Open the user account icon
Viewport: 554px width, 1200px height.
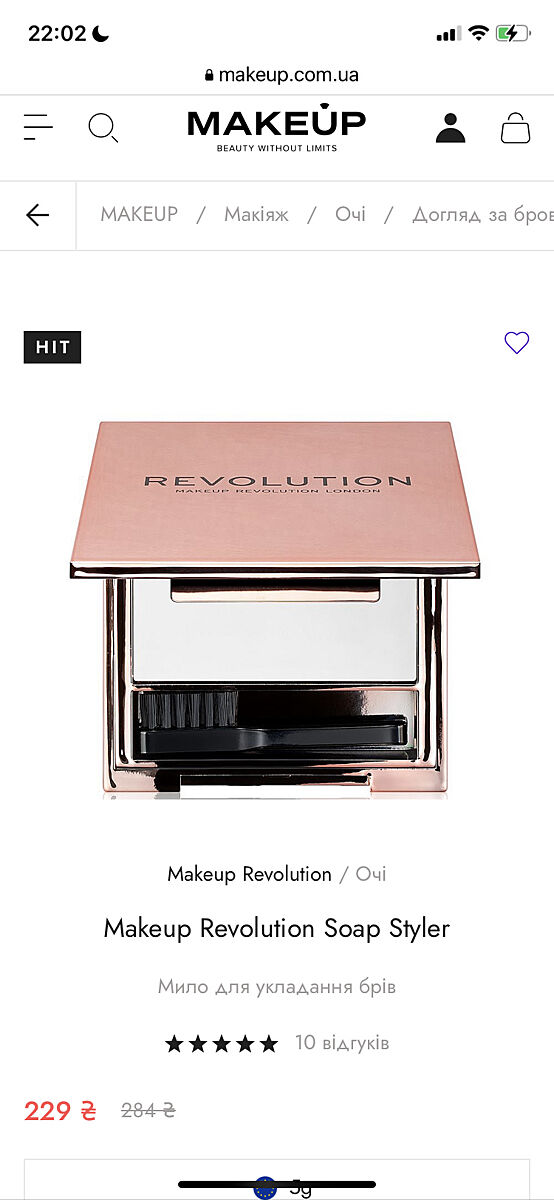coord(451,128)
